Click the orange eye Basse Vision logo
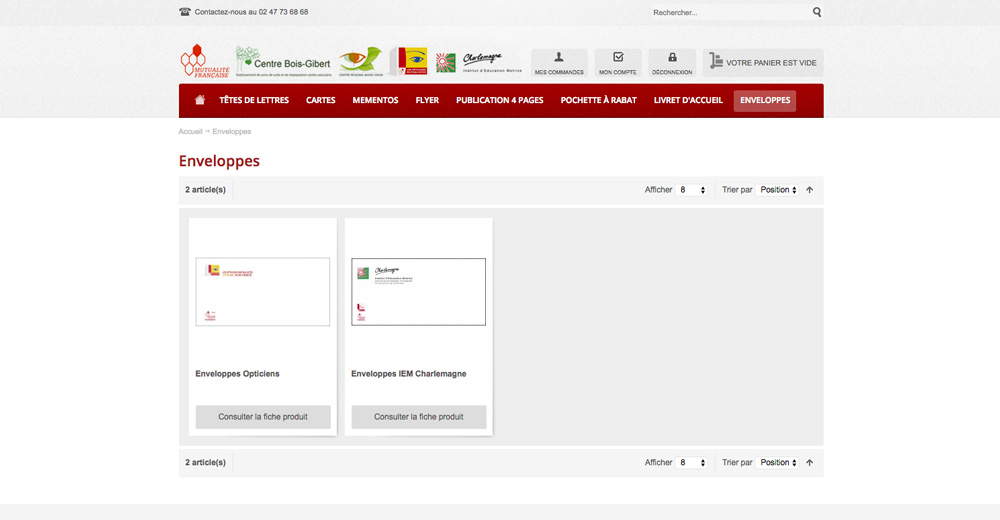The width and height of the screenshot is (1000, 520). [360, 62]
